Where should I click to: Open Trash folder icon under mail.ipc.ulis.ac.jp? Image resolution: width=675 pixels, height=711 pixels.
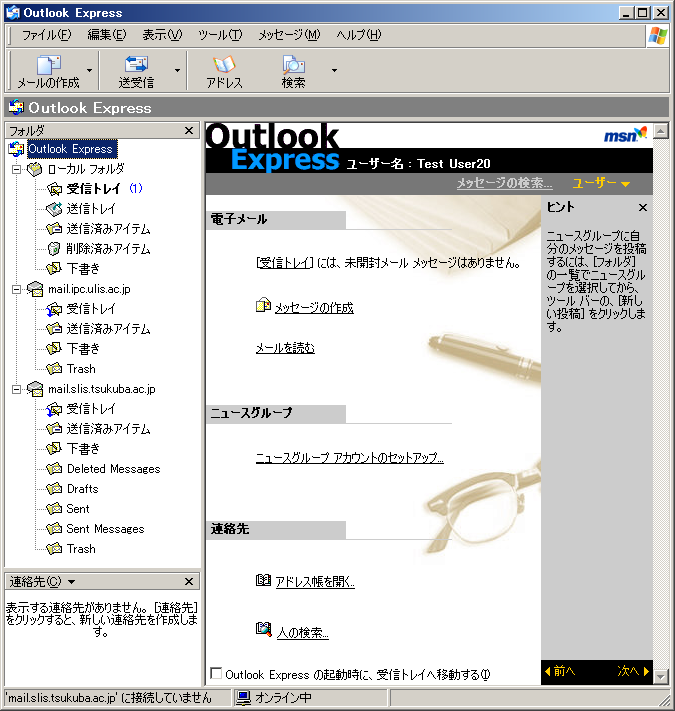[x=54, y=369]
